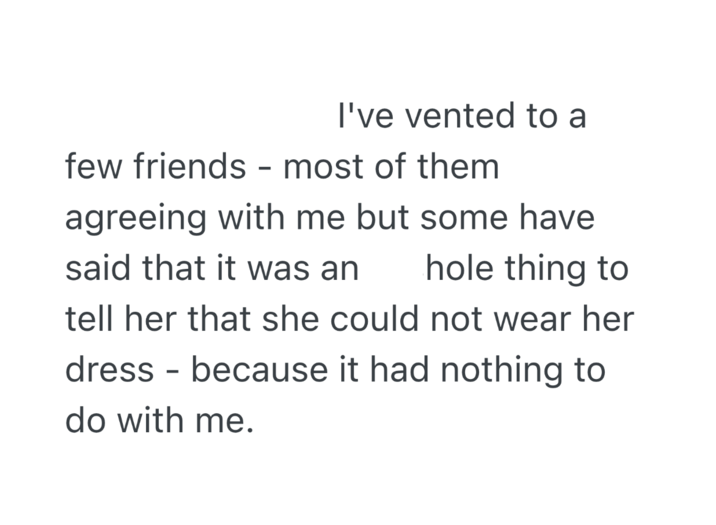Screen dimensions: 716x525
Task: Click the word "hole" after the blank gap
Action: [461, 269]
